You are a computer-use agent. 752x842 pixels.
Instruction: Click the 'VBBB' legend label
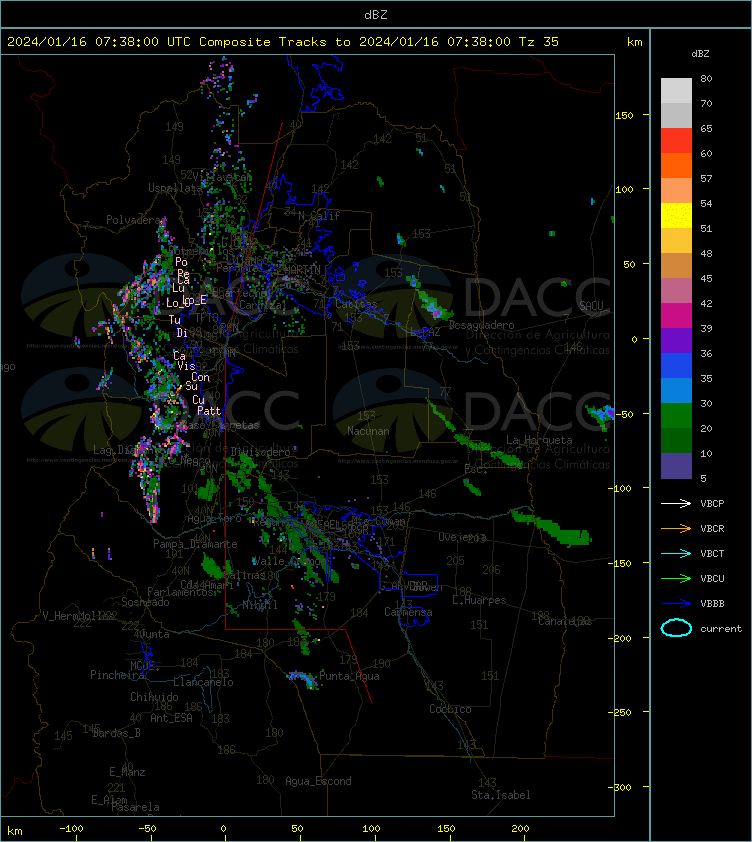tap(712, 604)
